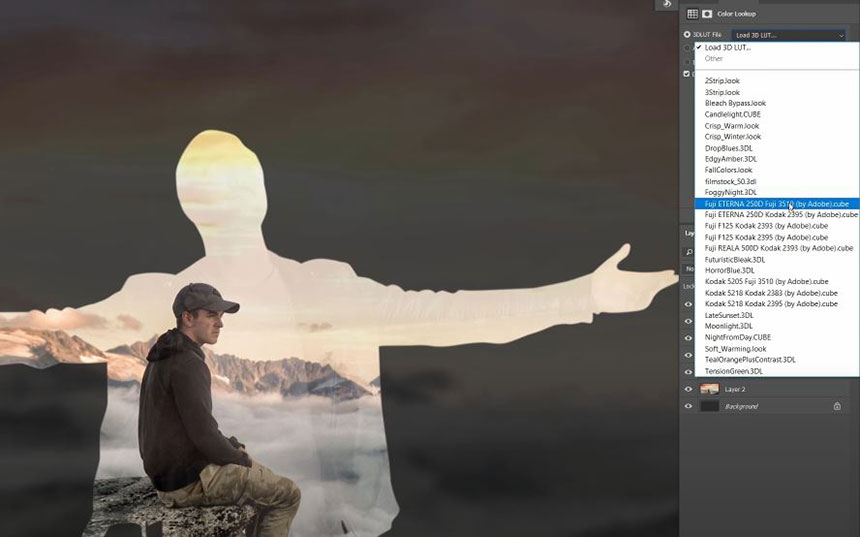Select the 3DLUT File radio button

(687, 35)
